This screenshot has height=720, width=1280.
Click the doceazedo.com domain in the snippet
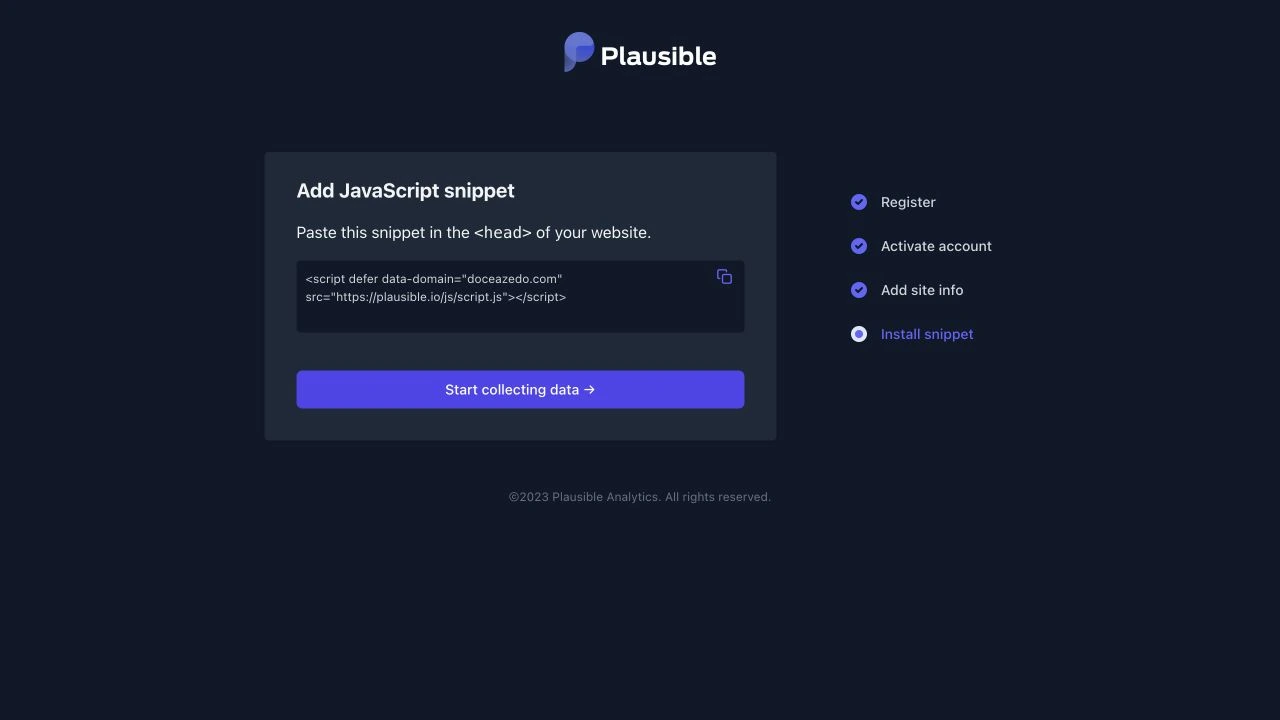(514, 279)
